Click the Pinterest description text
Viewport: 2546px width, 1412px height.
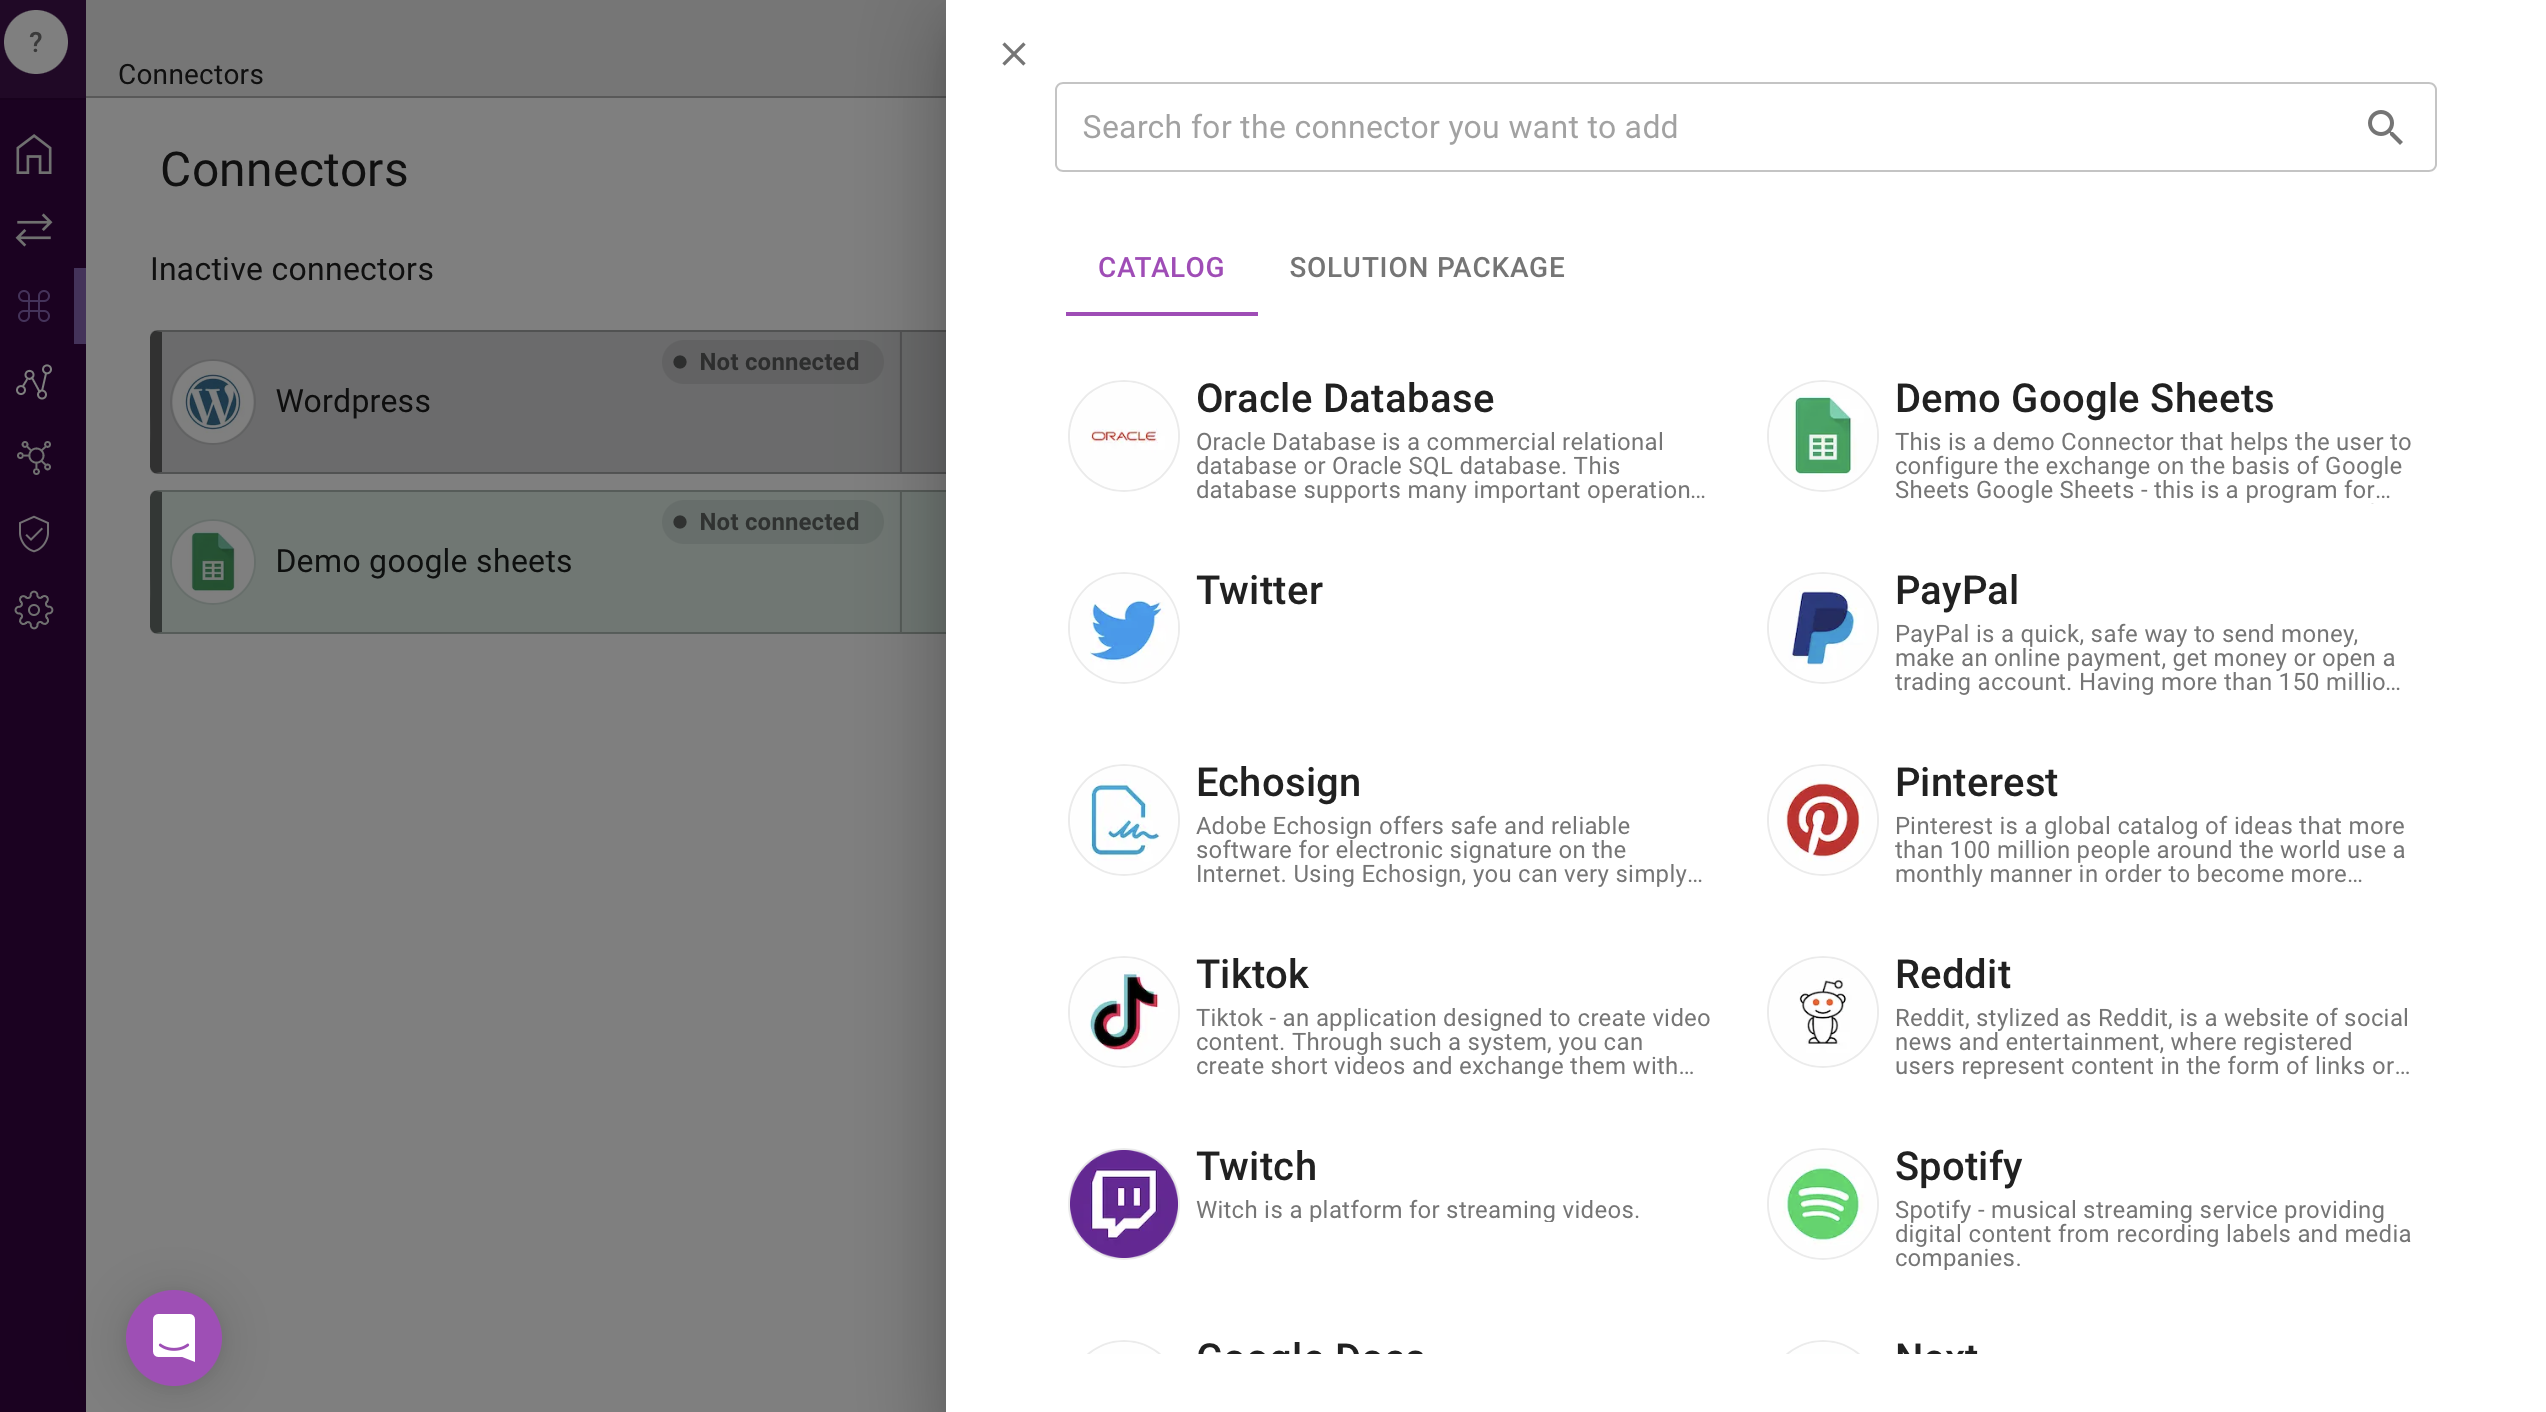(x=2150, y=850)
